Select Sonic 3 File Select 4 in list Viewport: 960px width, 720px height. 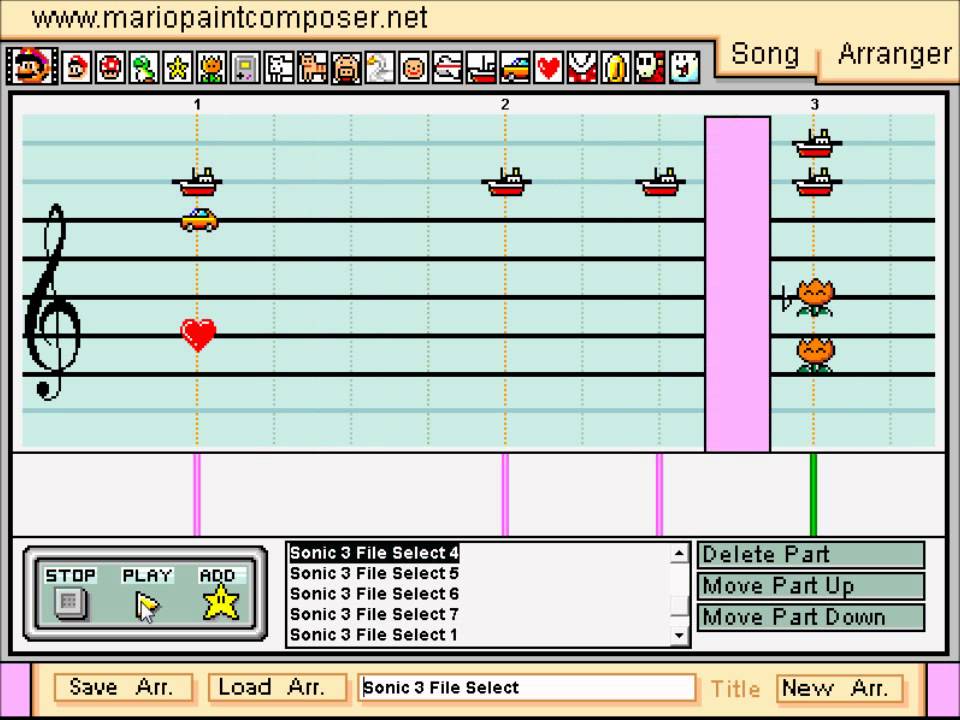click(x=374, y=553)
